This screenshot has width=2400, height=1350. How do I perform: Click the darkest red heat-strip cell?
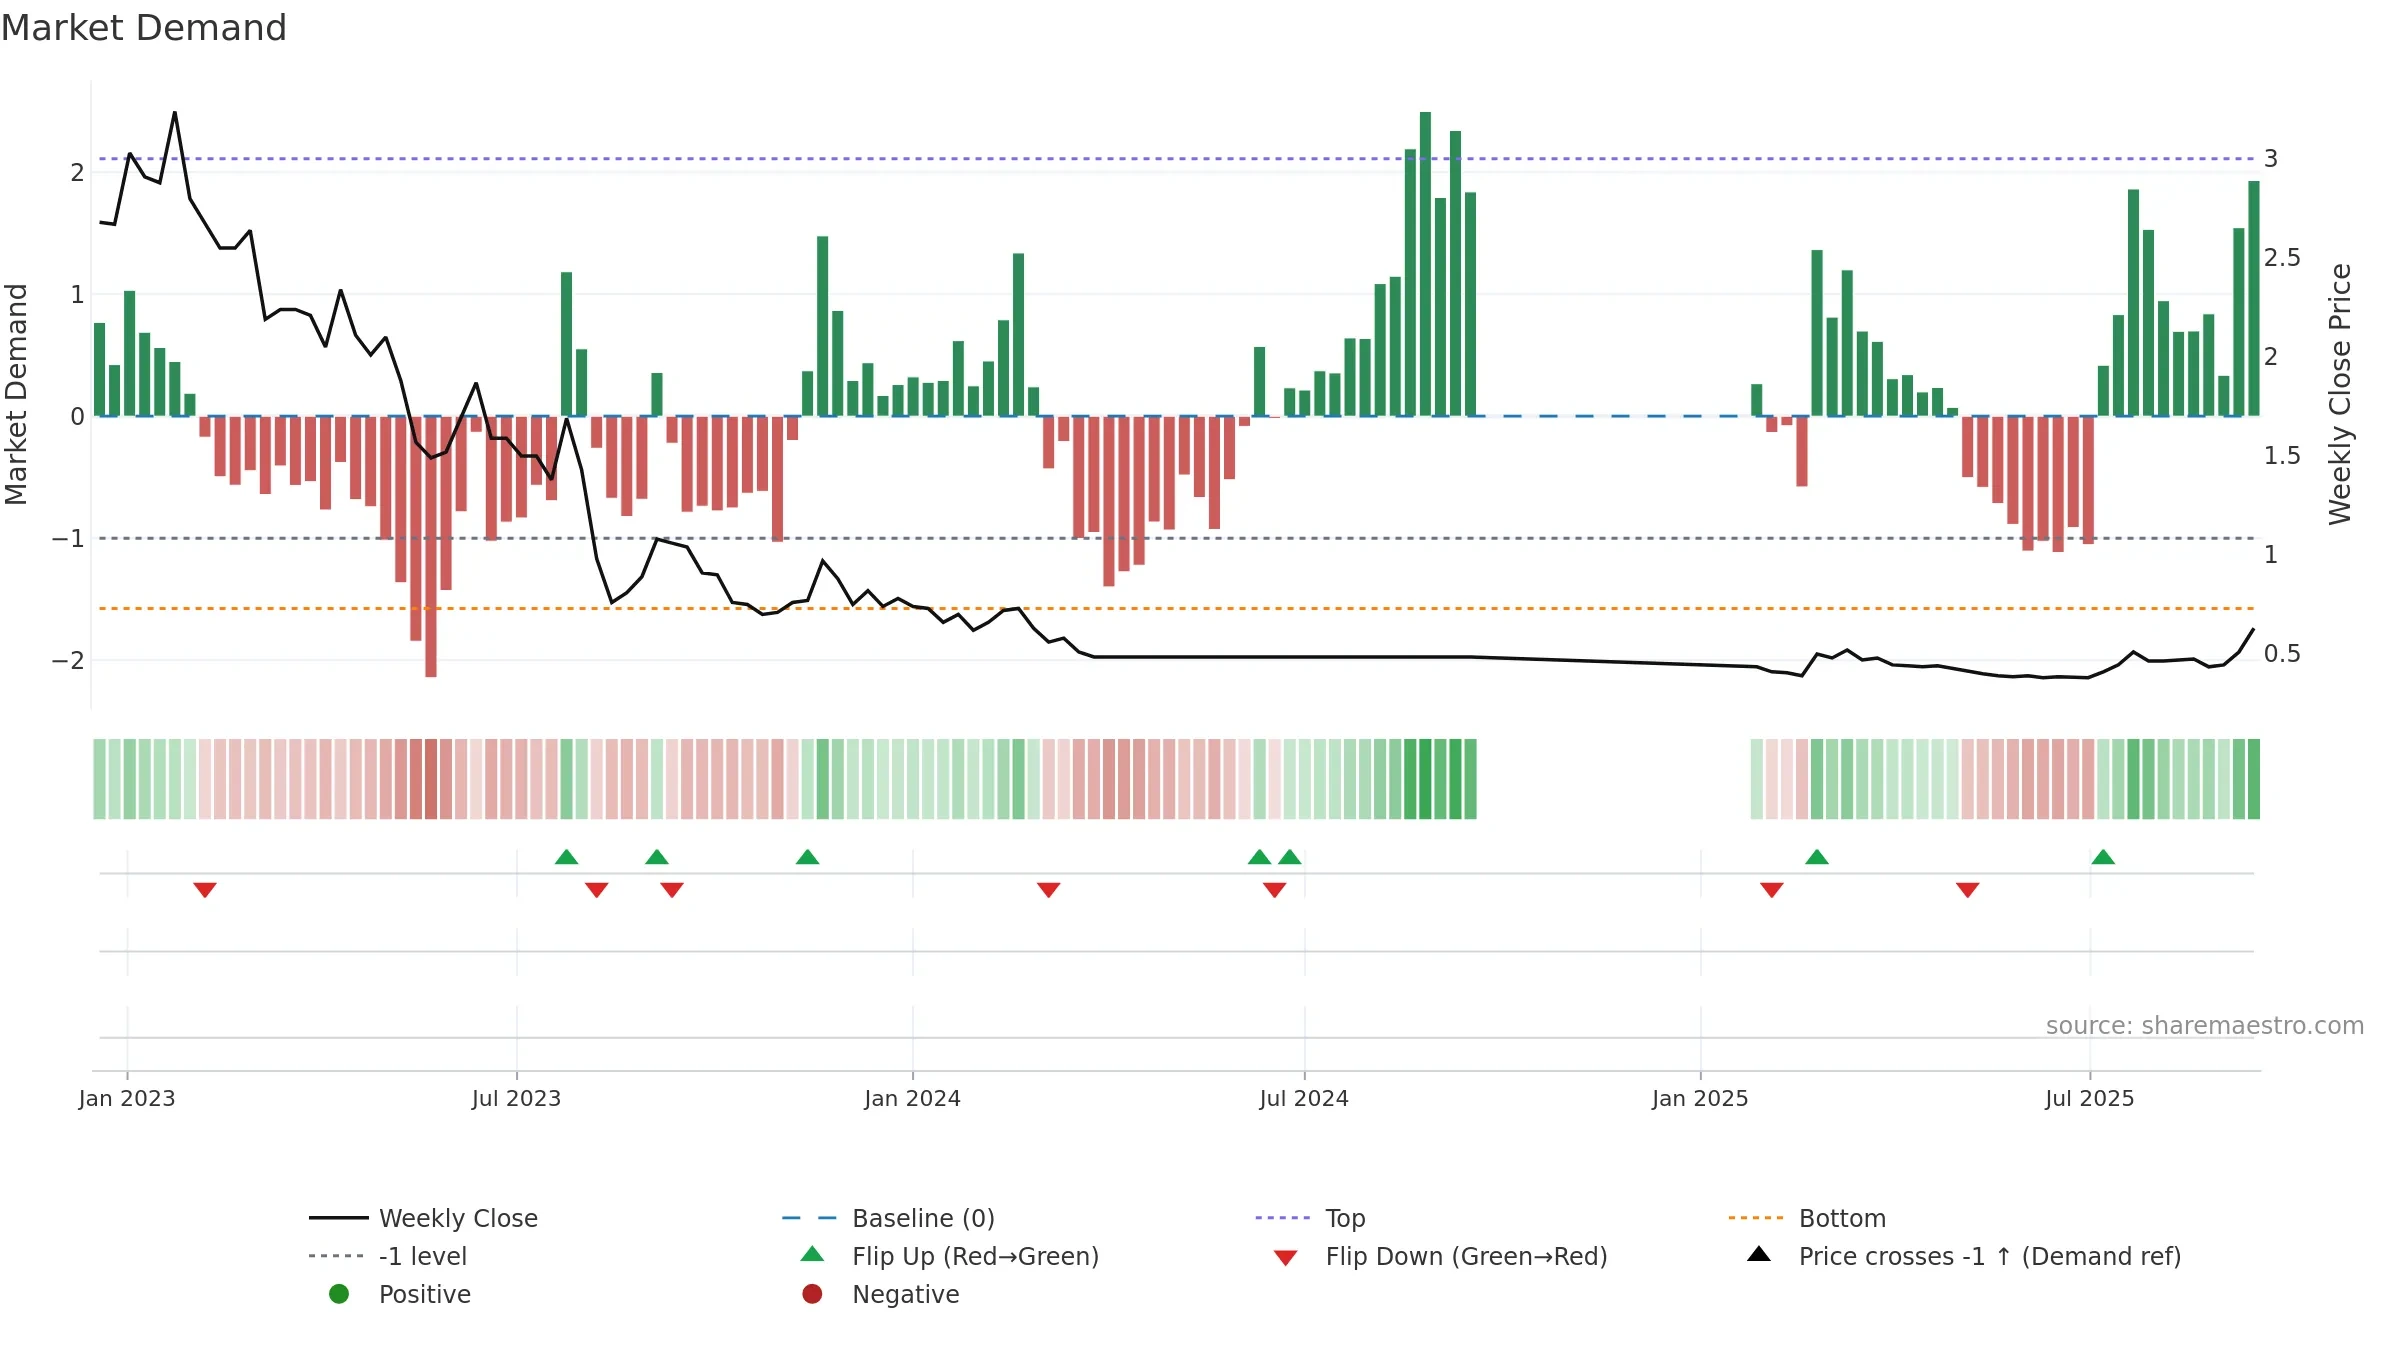[x=431, y=779]
